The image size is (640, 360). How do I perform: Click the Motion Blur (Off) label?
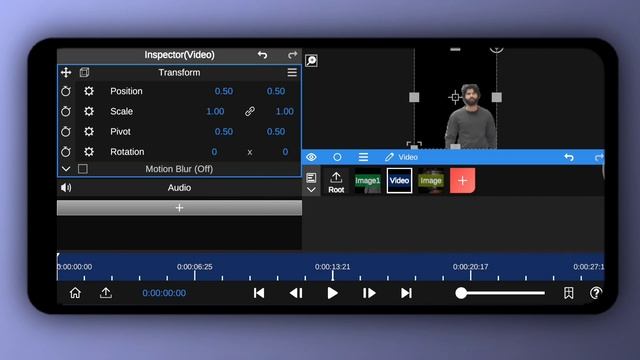(x=179, y=169)
